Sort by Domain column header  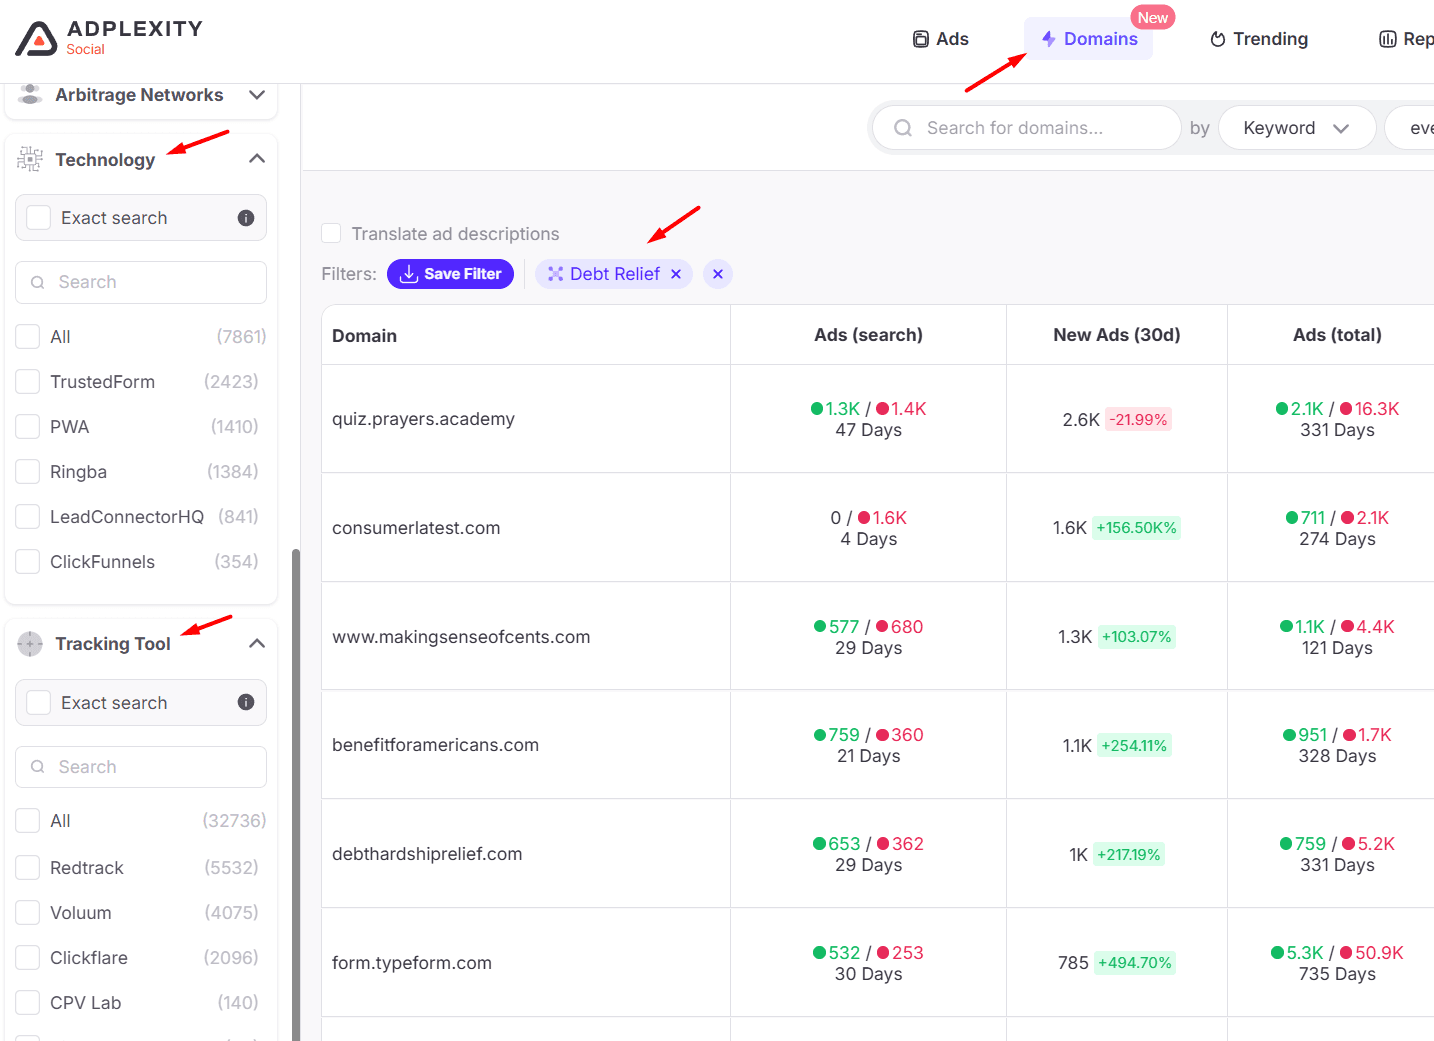coord(364,336)
